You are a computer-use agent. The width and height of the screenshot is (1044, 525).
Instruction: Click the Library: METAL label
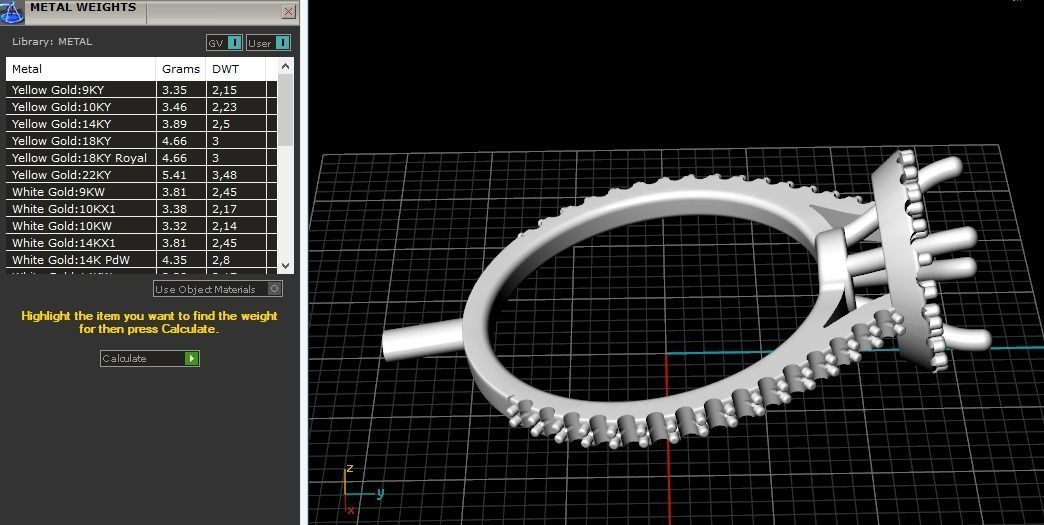click(x=52, y=41)
